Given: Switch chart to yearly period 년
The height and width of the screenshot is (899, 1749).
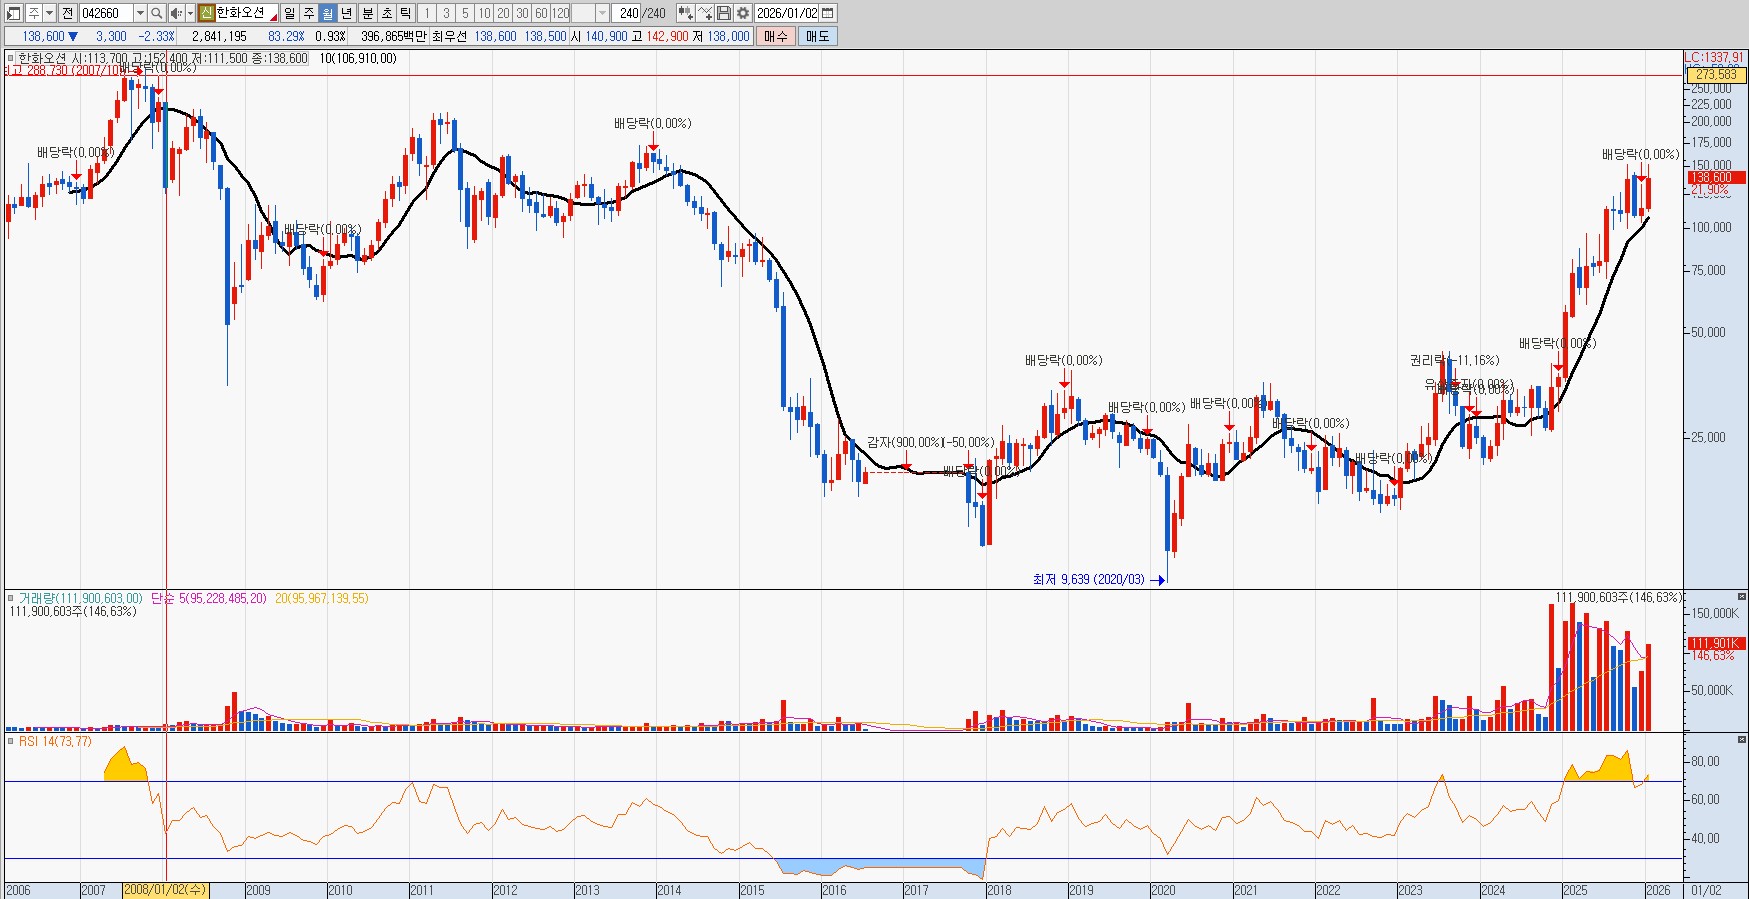Looking at the screenshot, I should tap(346, 13).
